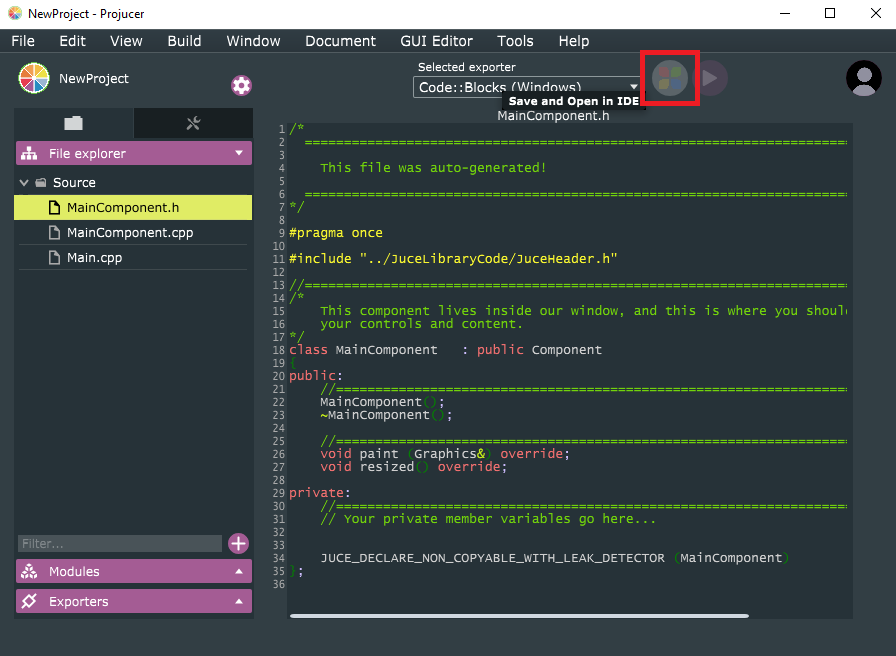Open project settings gear icon

coord(241,86)
